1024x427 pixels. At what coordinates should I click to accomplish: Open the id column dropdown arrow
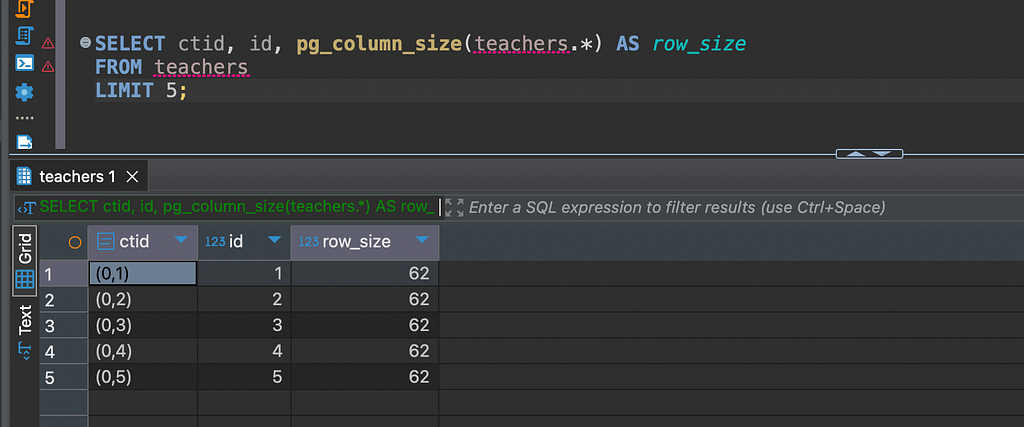click(x=274, y=241)
